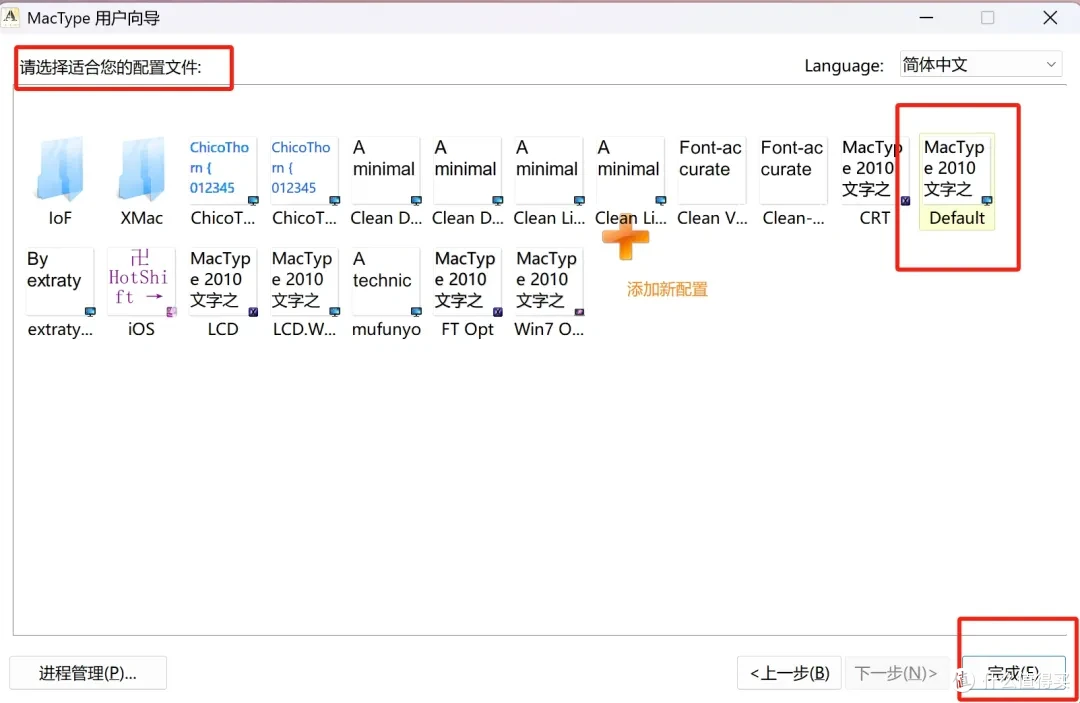This screenshot has width=1080, height=703.
Task: Open 进程管理(P)... process manager
Action: pos(87,673)
